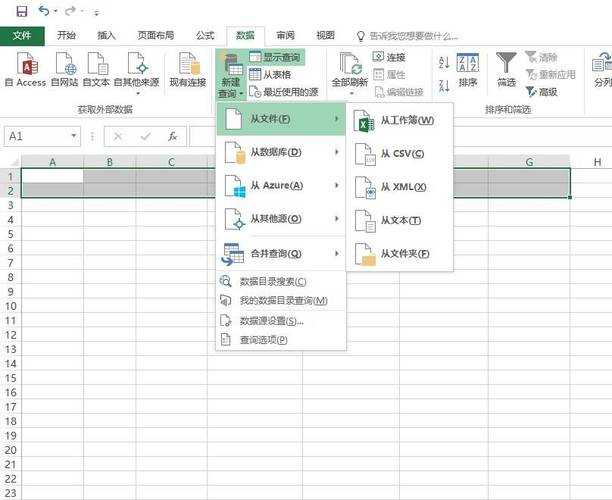The width and height of the screenshot is (612, 500).
Task: Choose 数据目录搜索(C) from the menu
Action: point(281,281)
